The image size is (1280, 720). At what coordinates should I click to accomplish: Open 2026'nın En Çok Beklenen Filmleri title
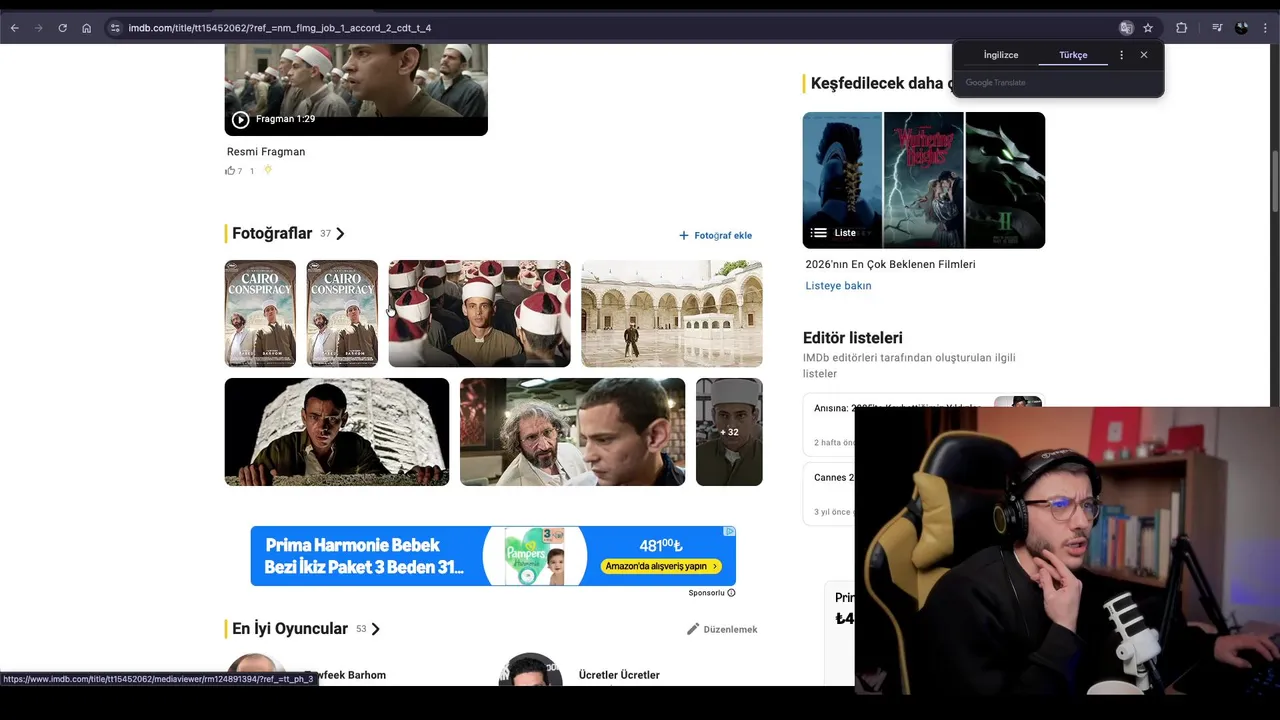click(x=890, y=264)
